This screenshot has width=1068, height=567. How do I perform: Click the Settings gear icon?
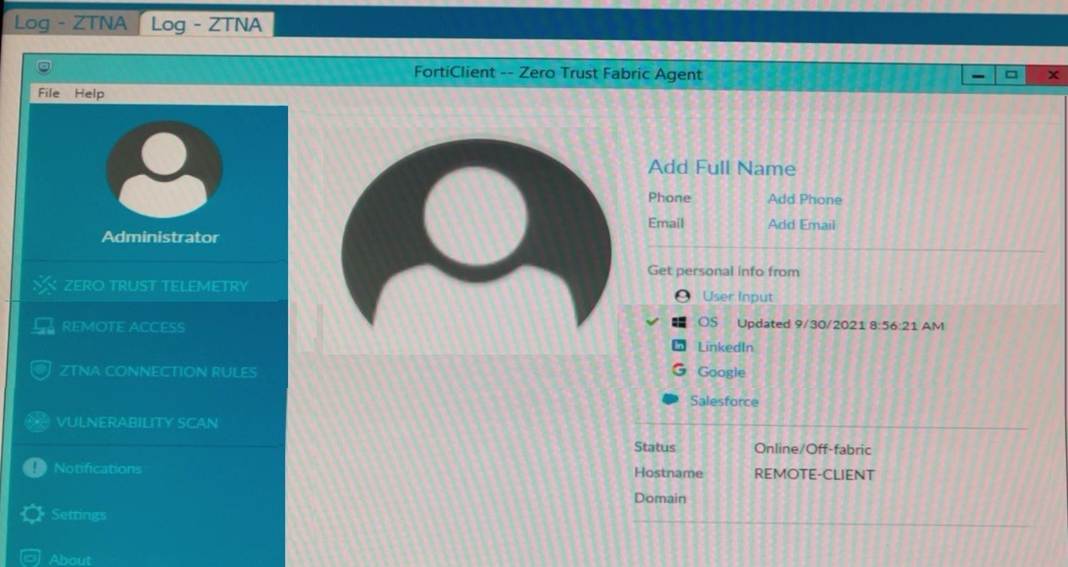point(34,514)
